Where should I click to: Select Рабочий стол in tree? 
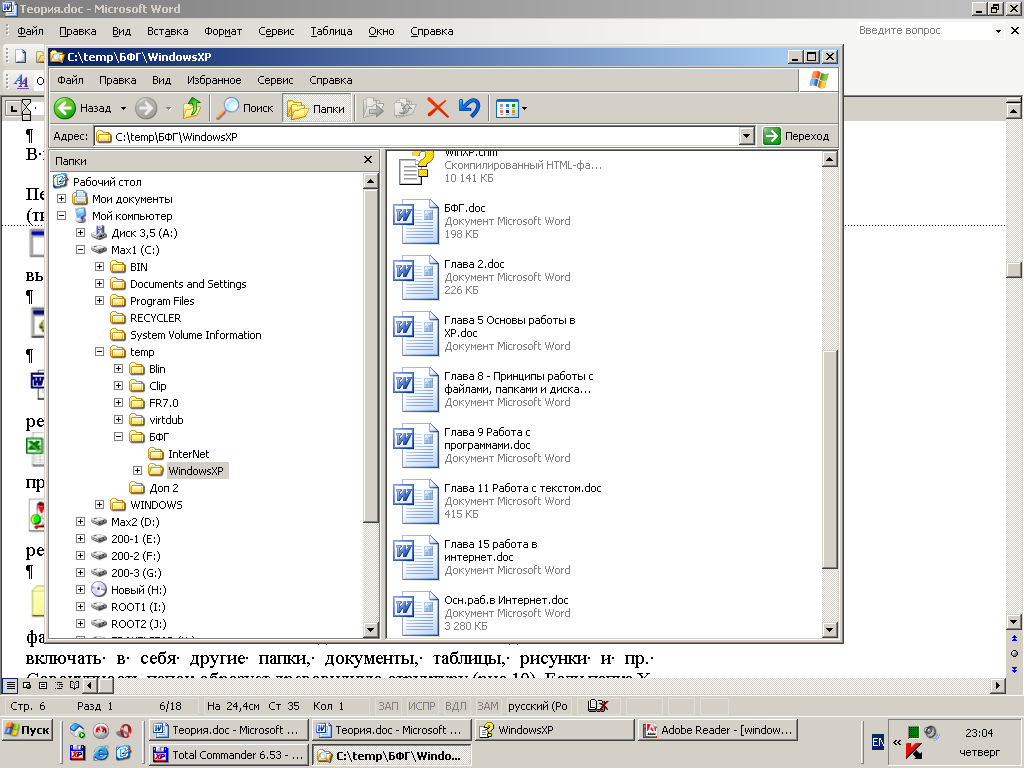(x=107, y=182)
